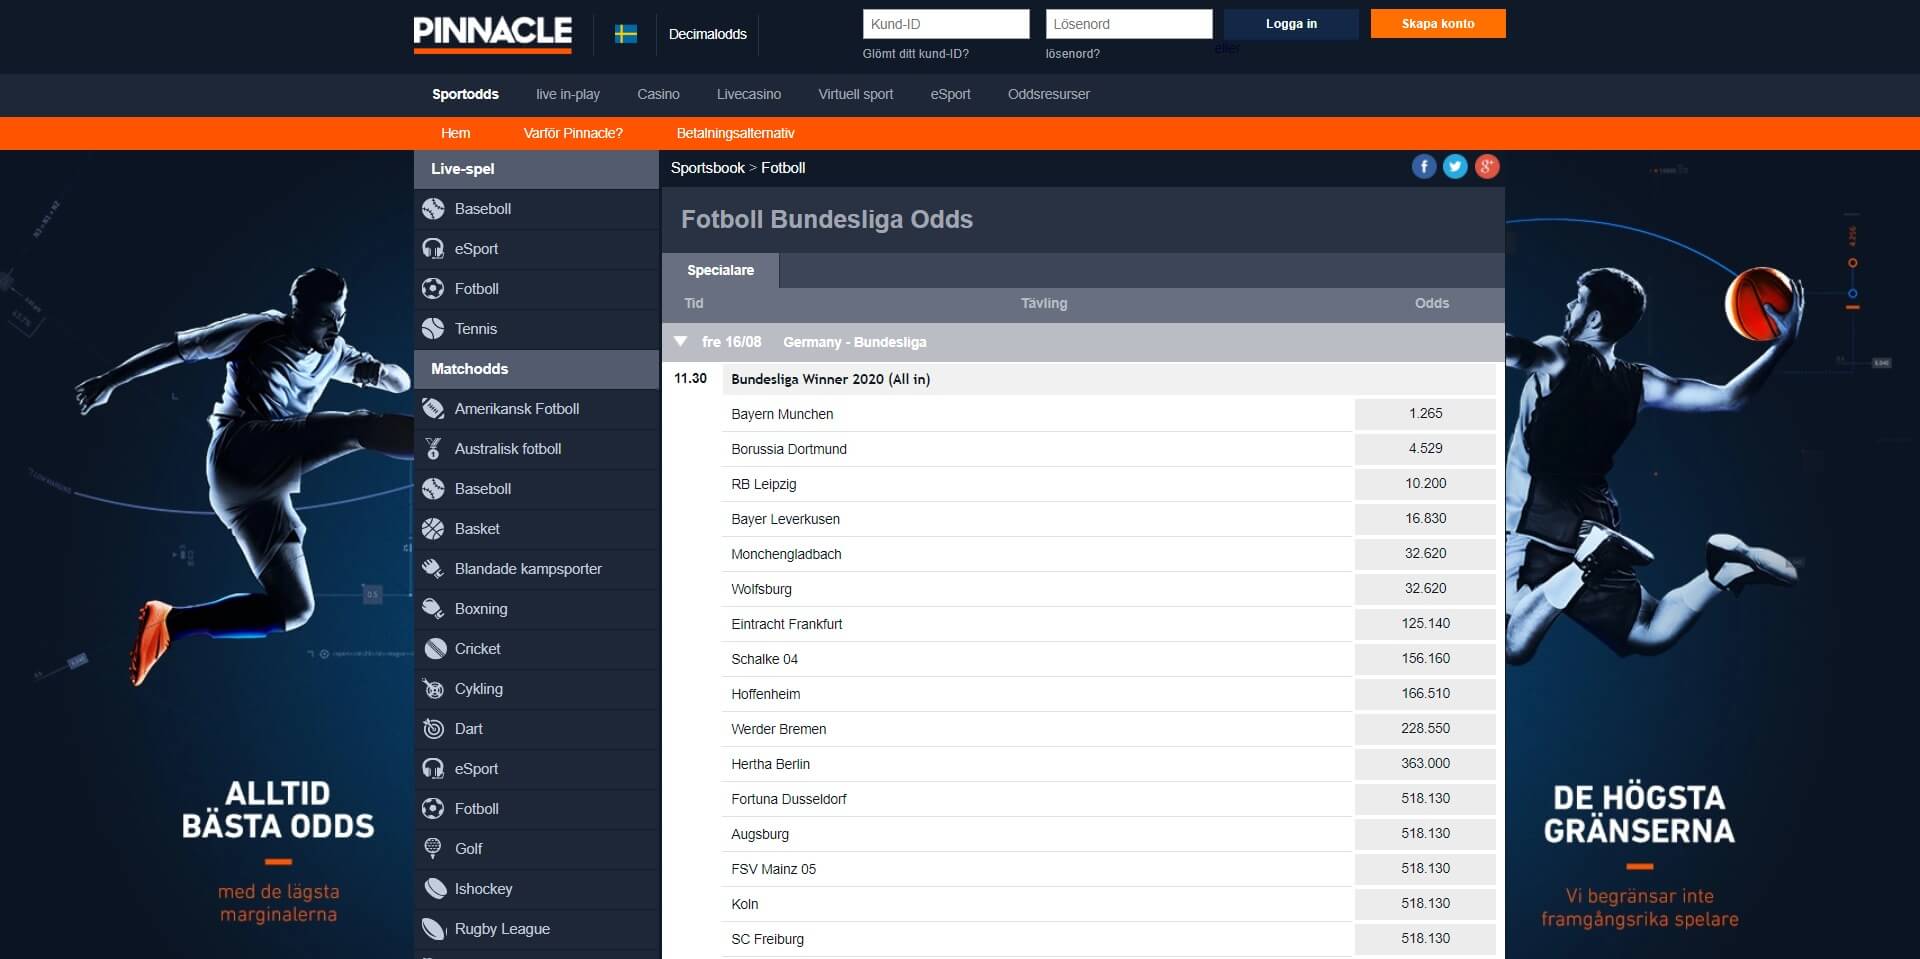
Task: Click Ishockey icon
Action: pyautogui.click(x=433, y=889)
